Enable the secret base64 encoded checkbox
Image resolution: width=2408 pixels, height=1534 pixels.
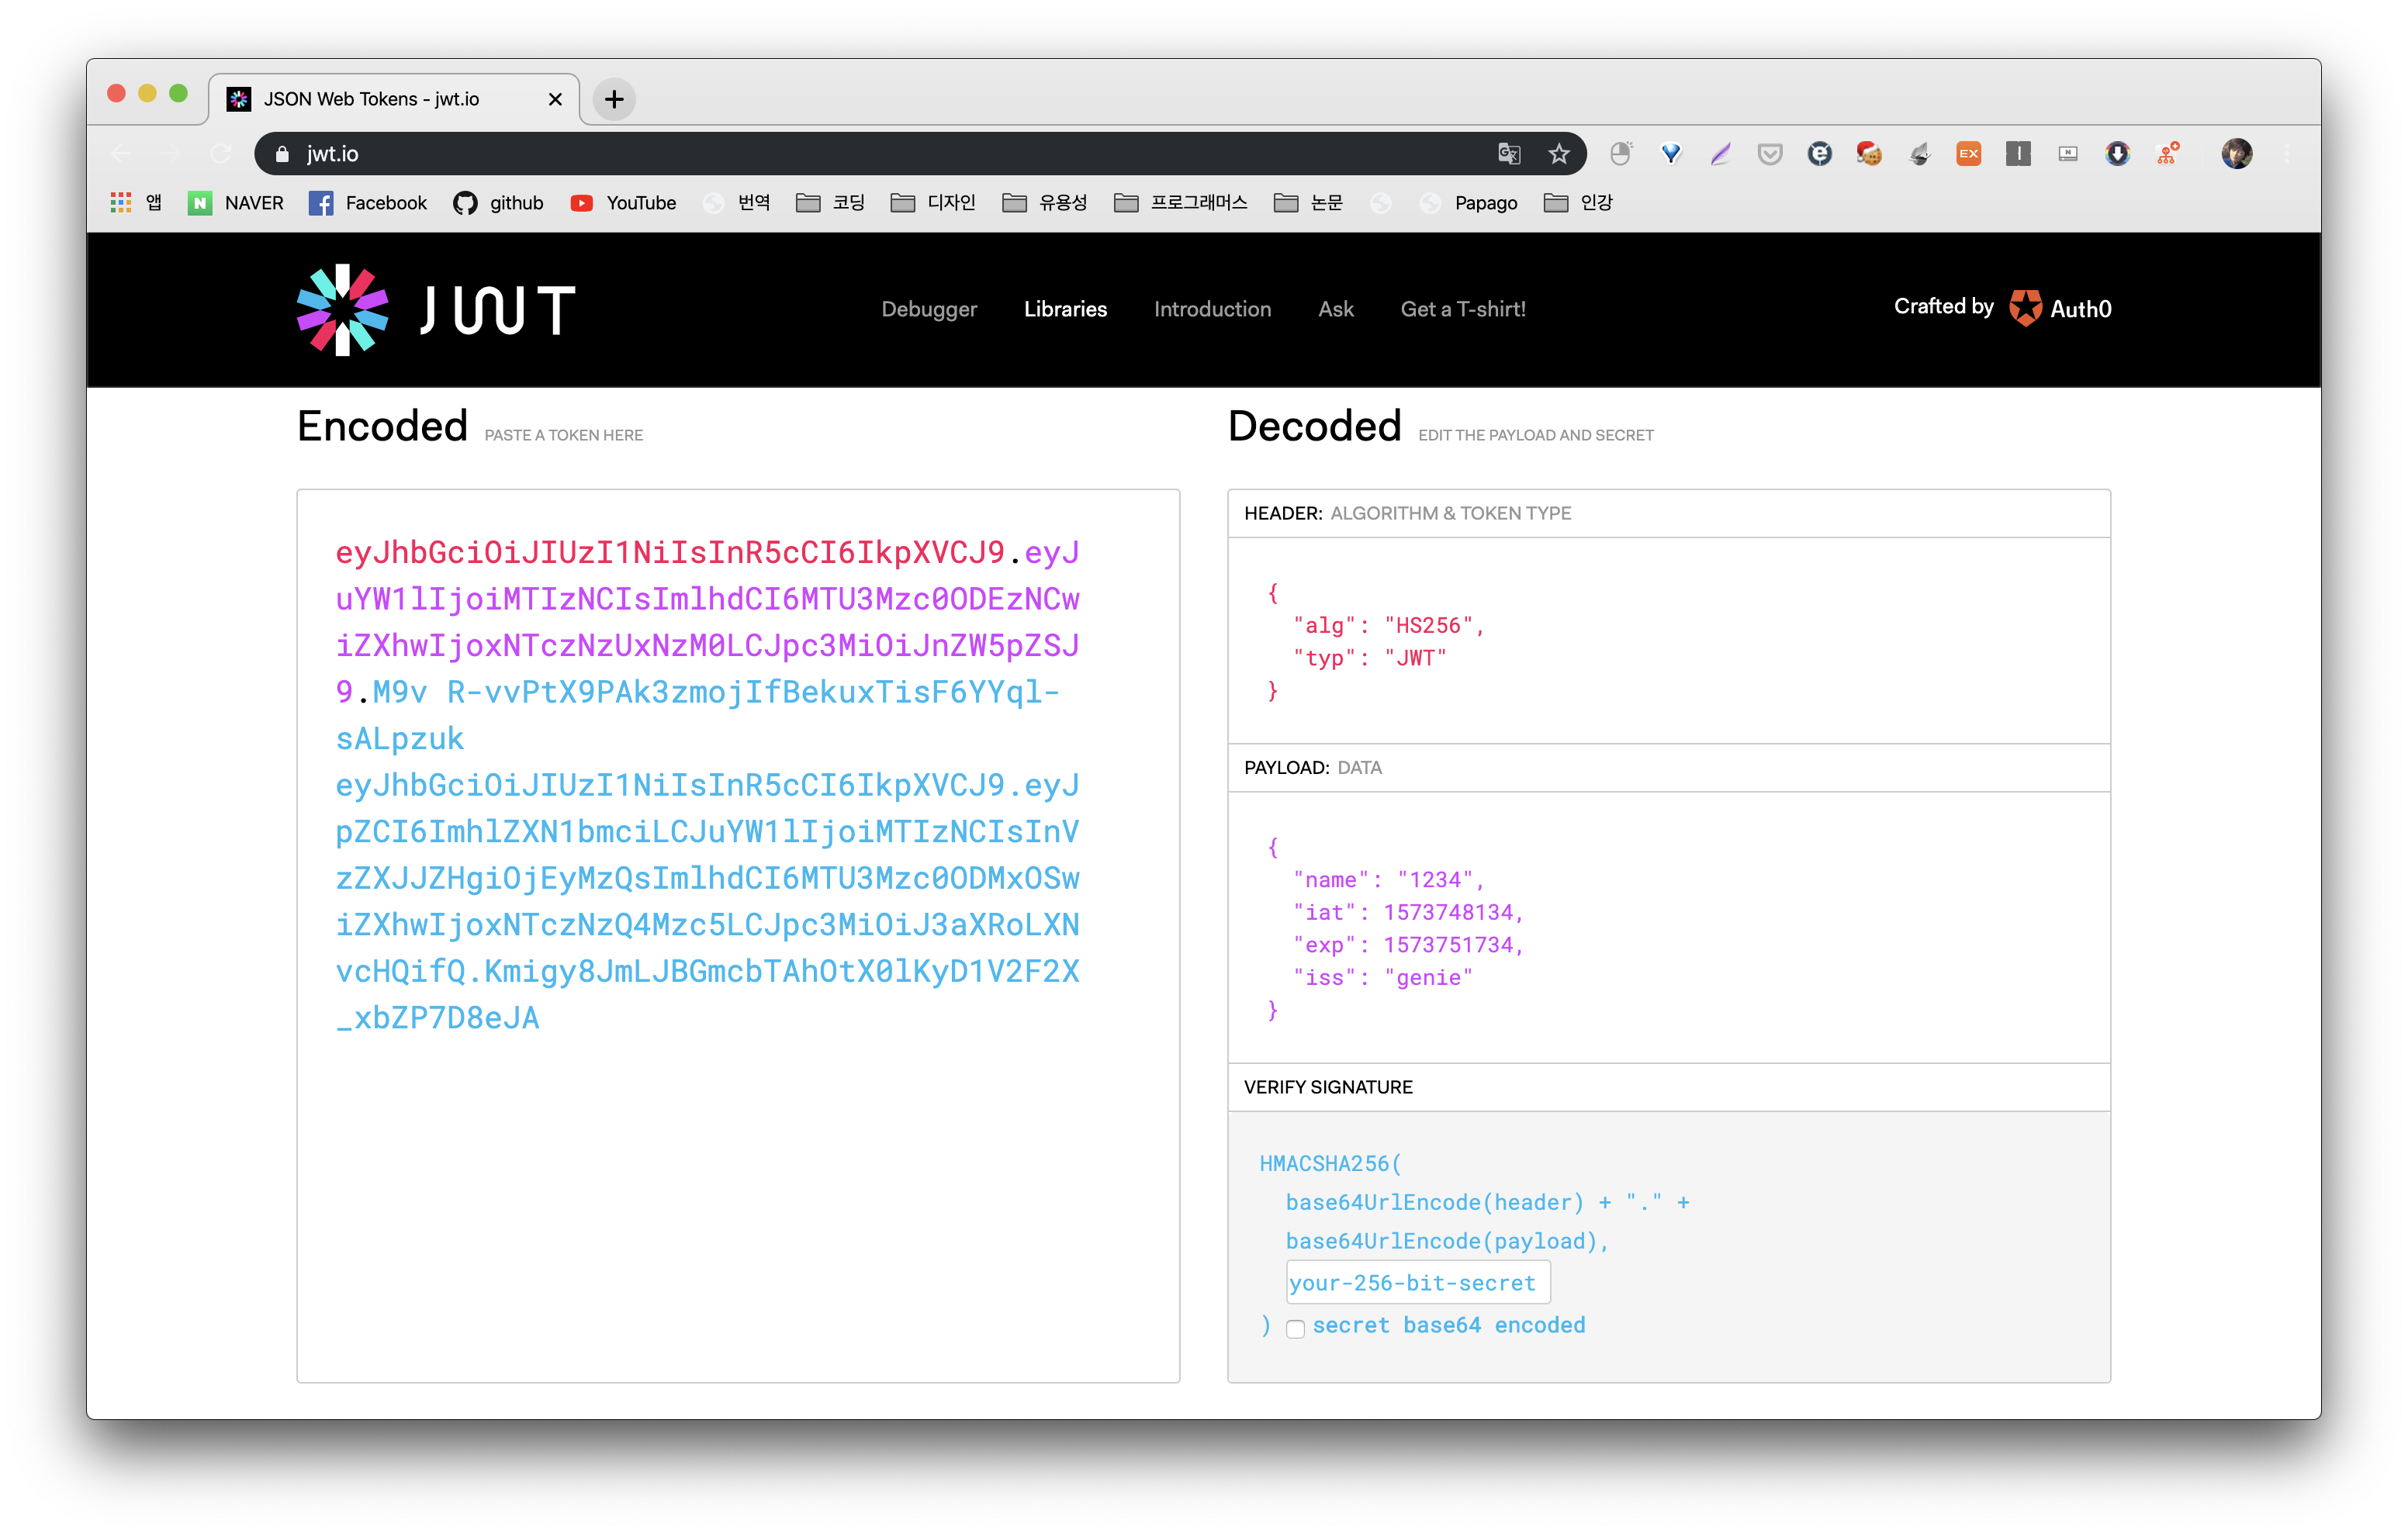[x=1295, y=1328]
